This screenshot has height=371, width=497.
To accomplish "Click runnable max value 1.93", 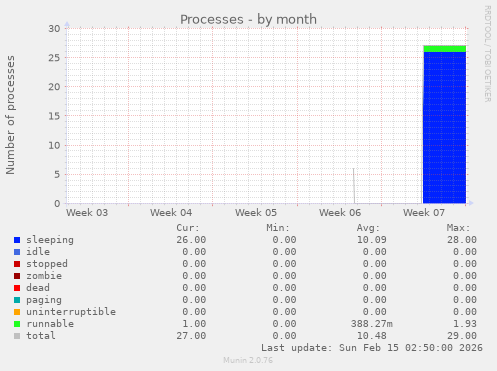I will click(x=465, y=324).
